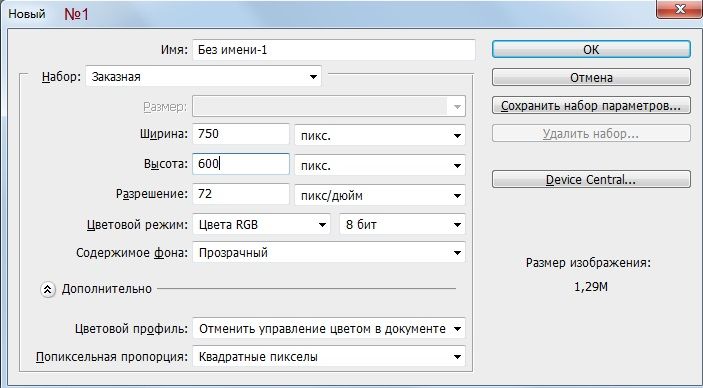
Task: Click Сохранить набор параметров button
Action: [591, 106]
